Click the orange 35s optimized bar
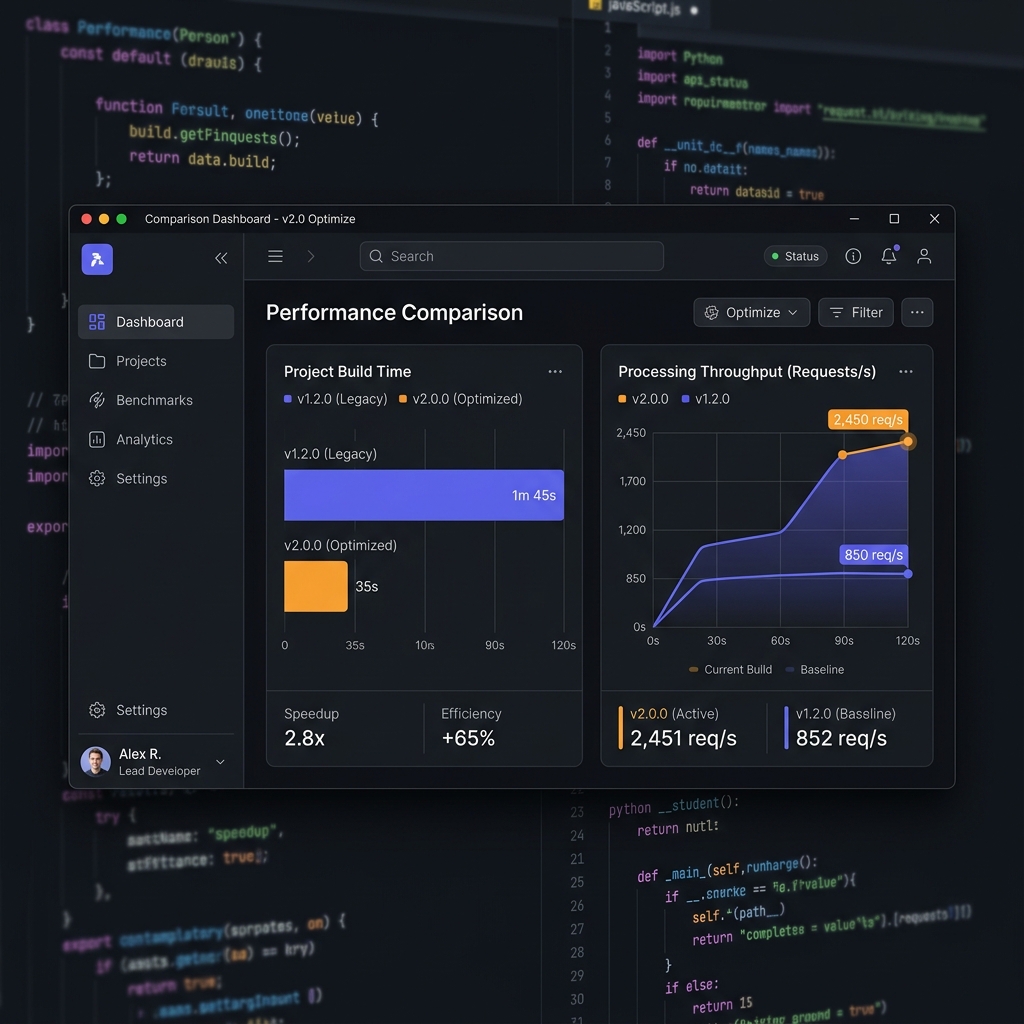Image resolution: width=1024 pixels, height=1024 pixels. click(315, 586)
